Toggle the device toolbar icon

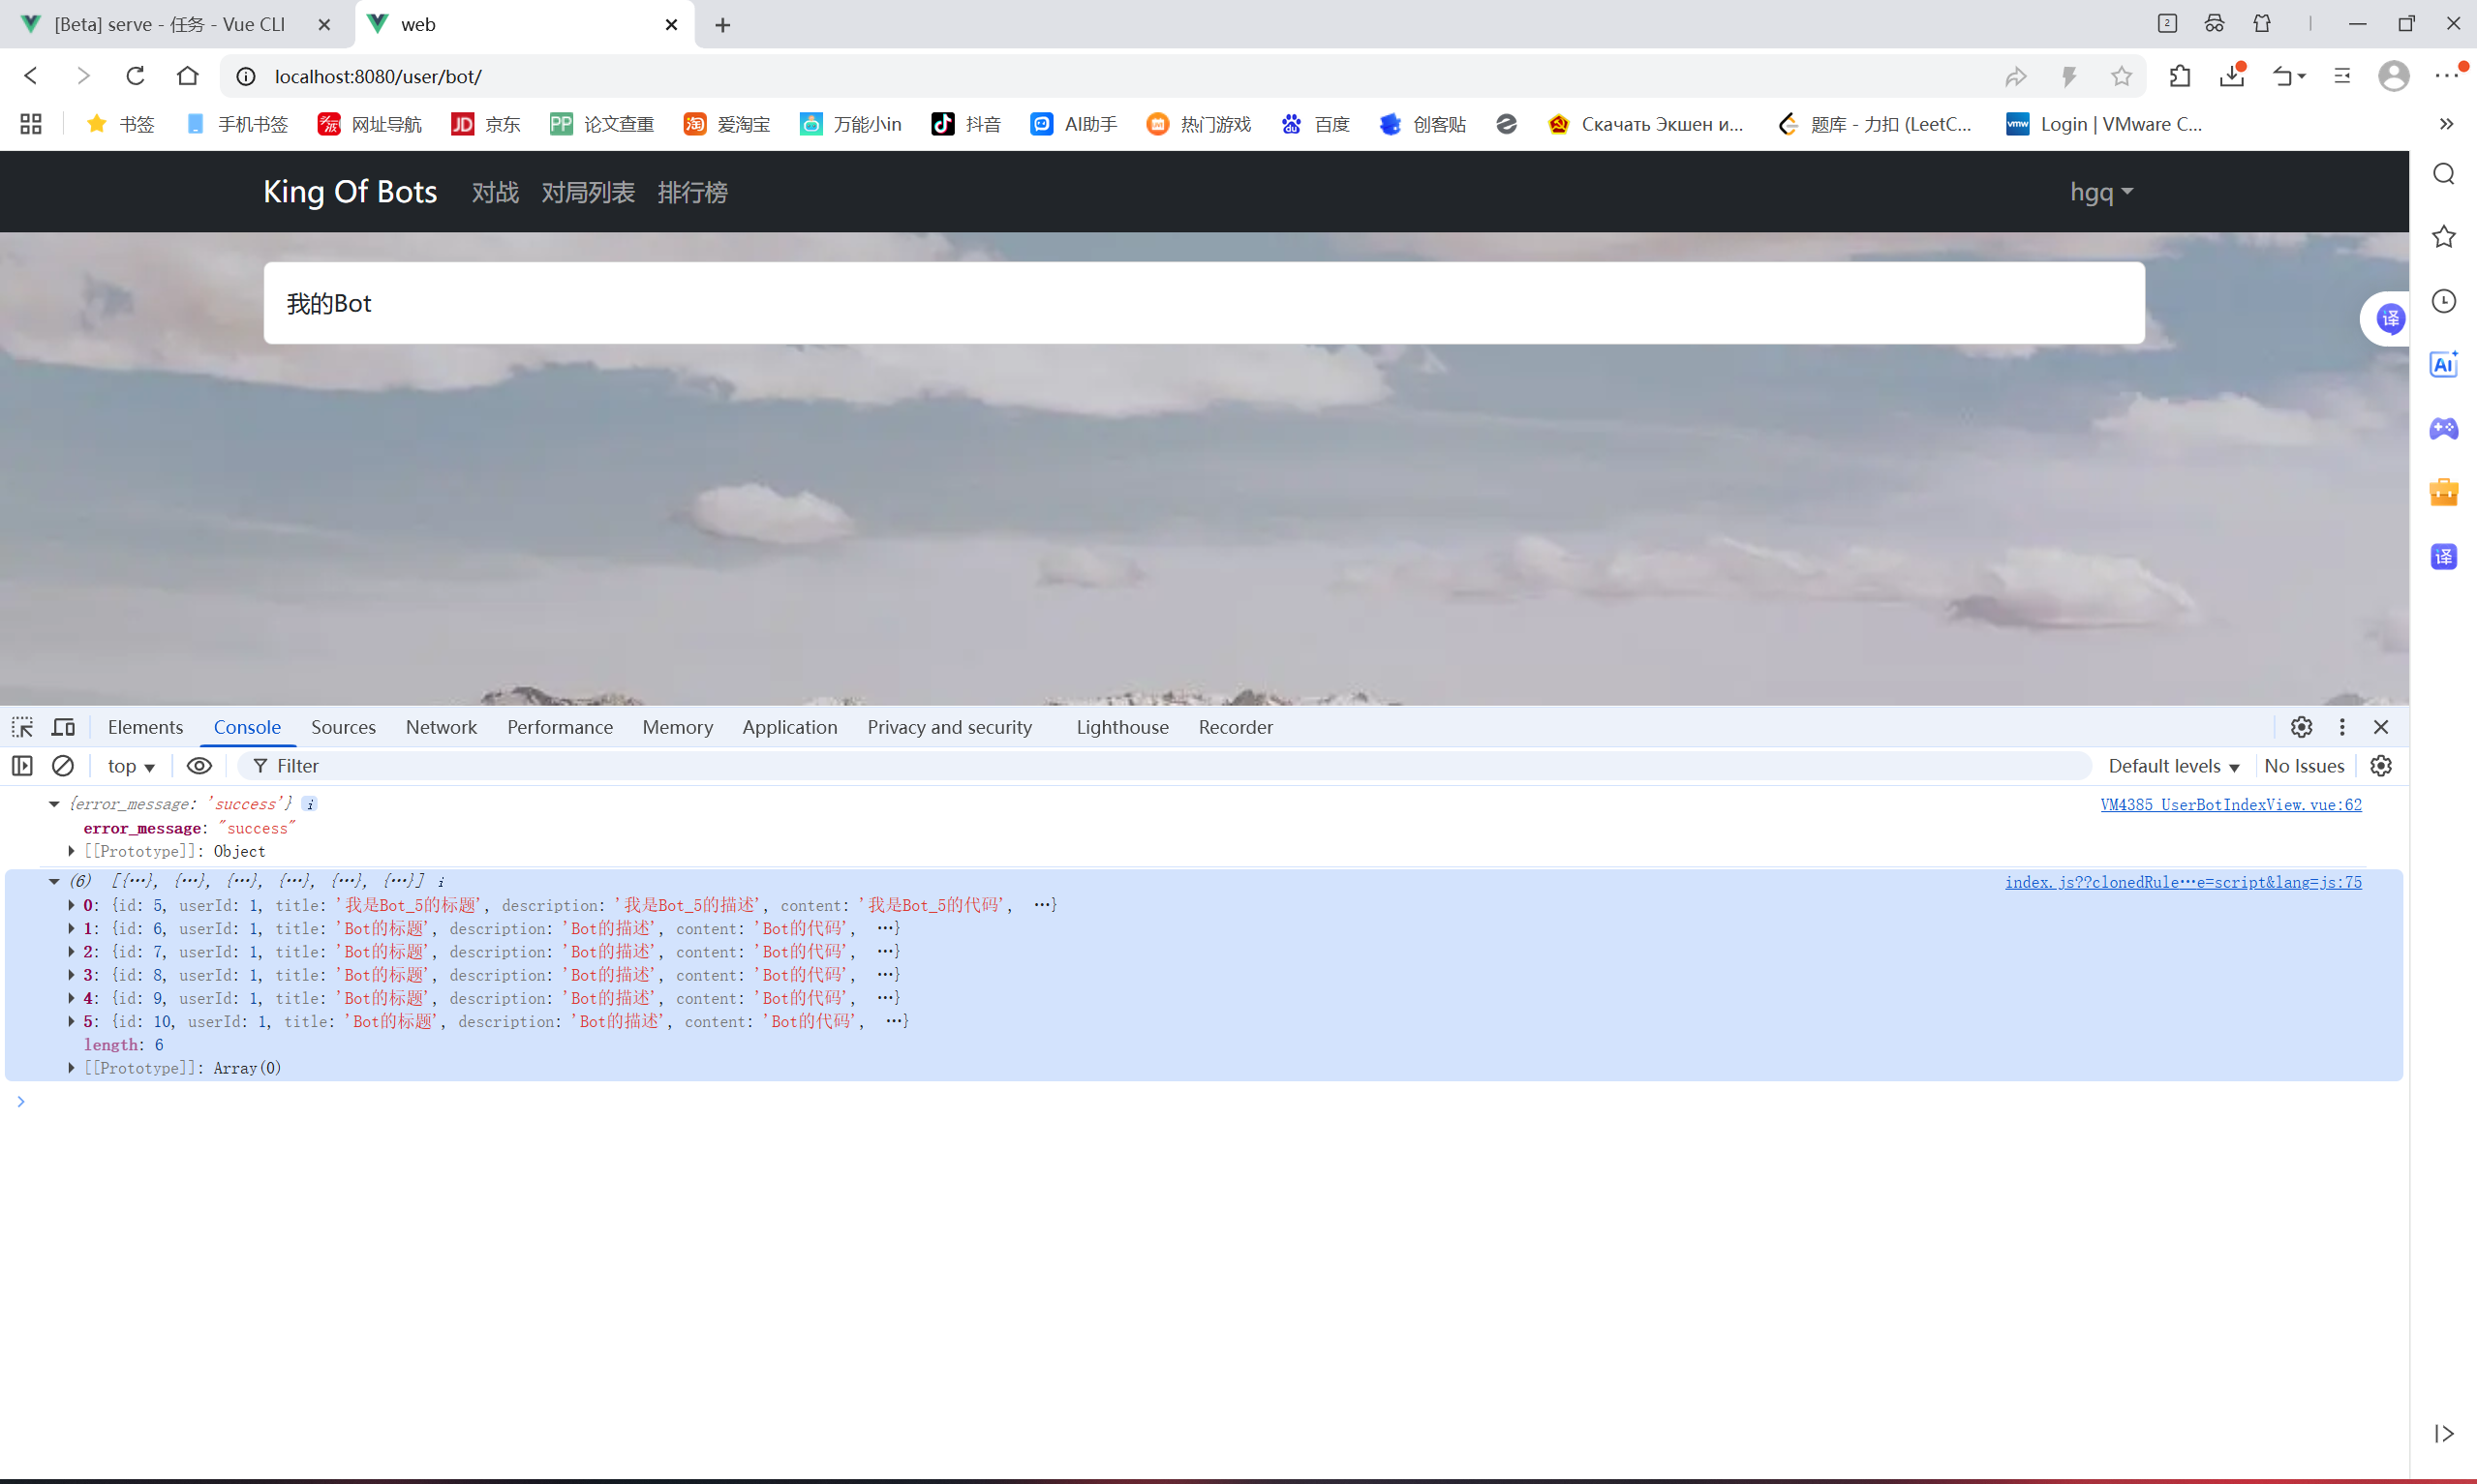coord(63,727)
